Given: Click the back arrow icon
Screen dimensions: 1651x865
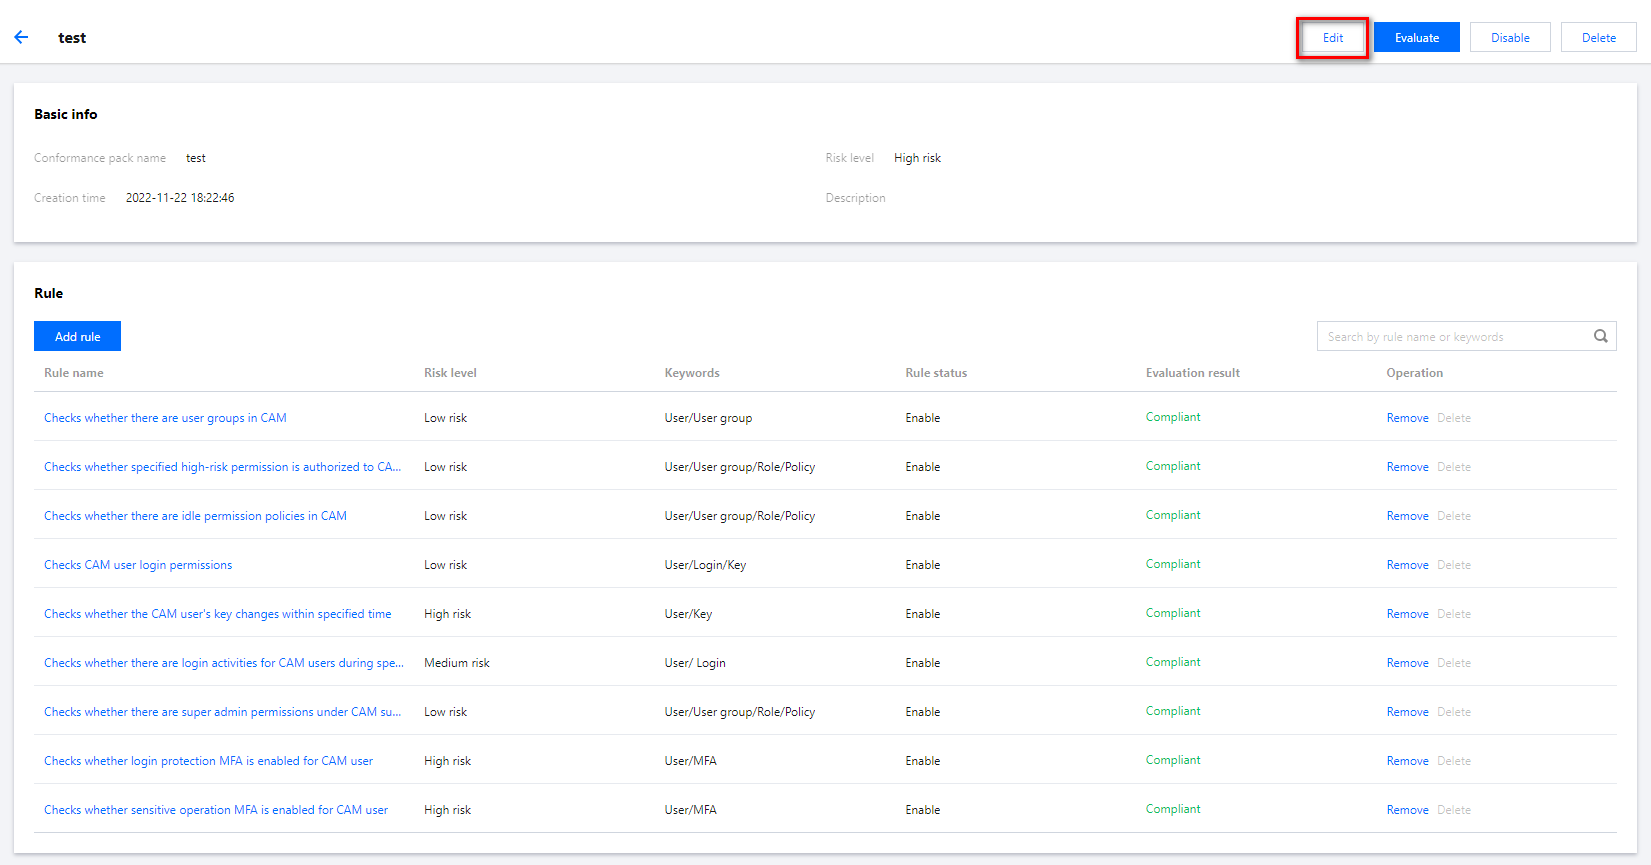Looking at the screenshot, I should (x=21, y=37).
